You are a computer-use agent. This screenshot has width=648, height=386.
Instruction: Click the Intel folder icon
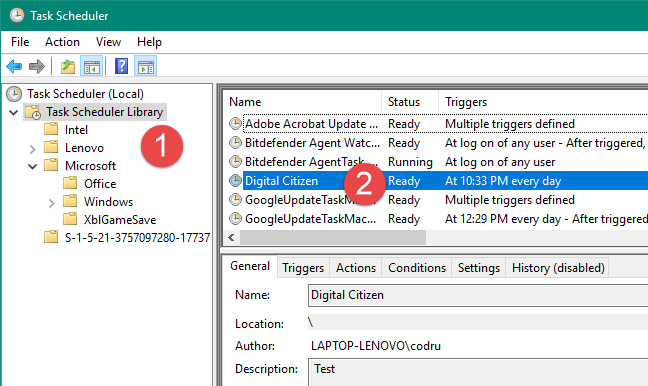click(51, 129)
